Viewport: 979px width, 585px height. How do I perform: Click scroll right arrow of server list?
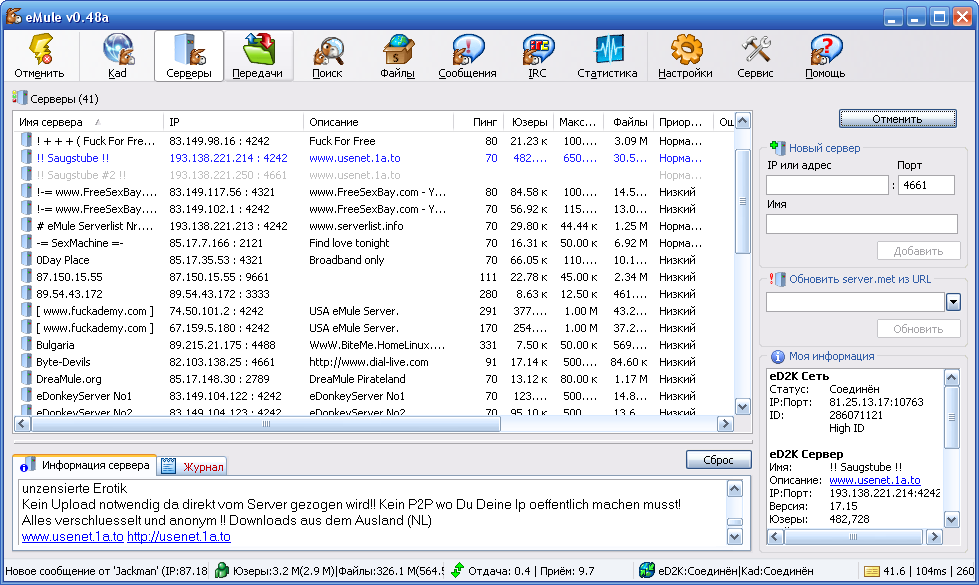tap(725, 424)
